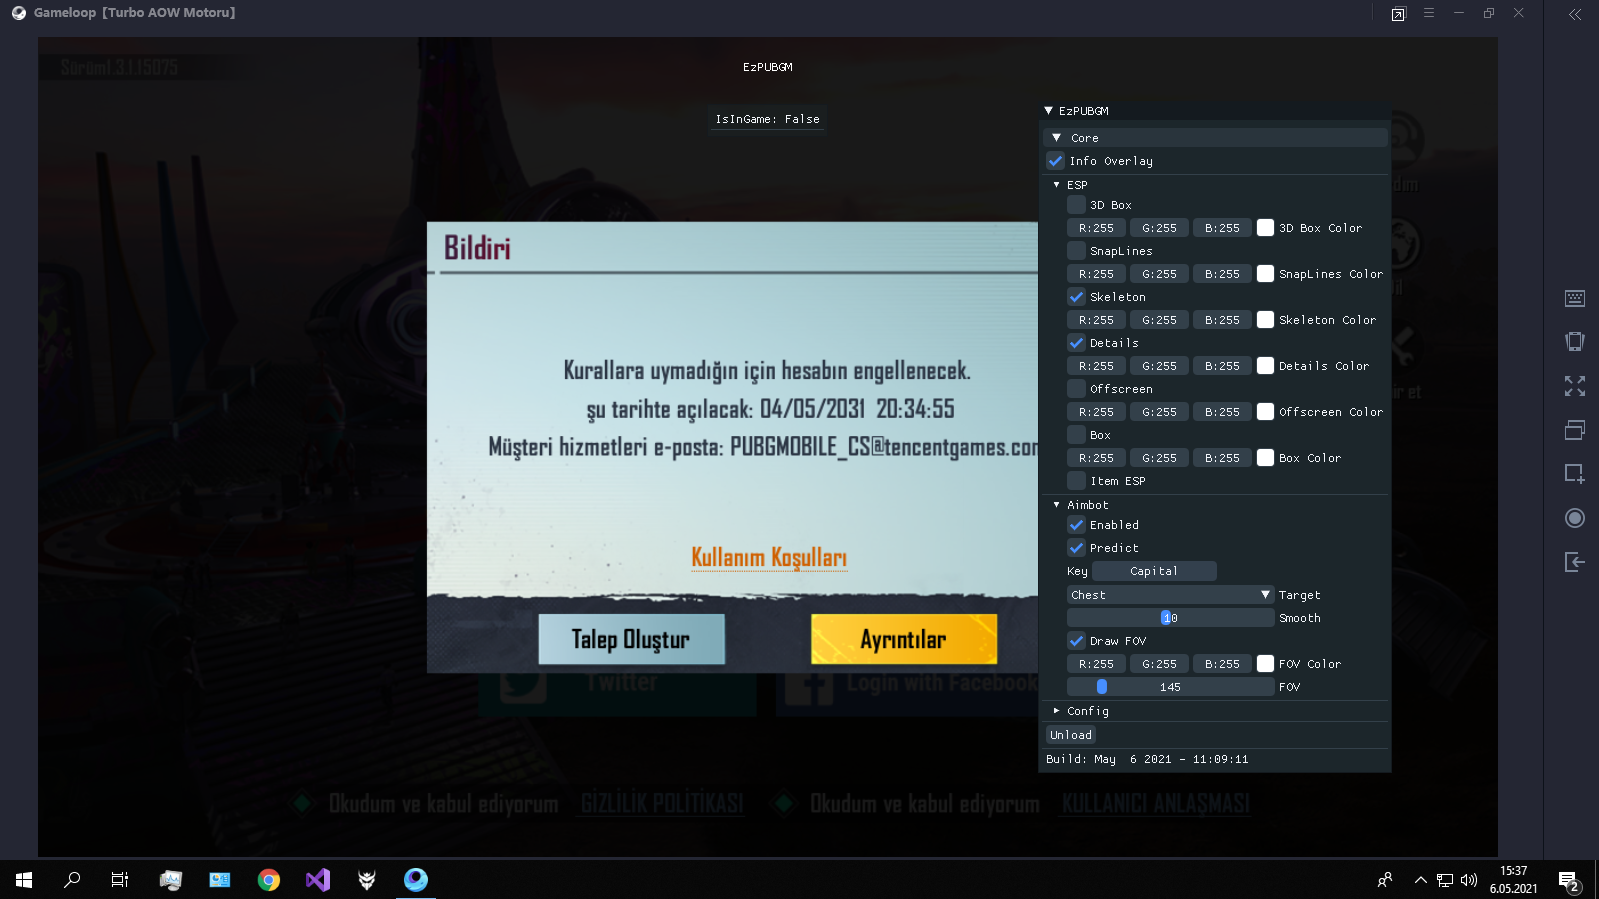
Task: Click the Smooth slider
Action: pyautogui.click(x=1170, y=618)
